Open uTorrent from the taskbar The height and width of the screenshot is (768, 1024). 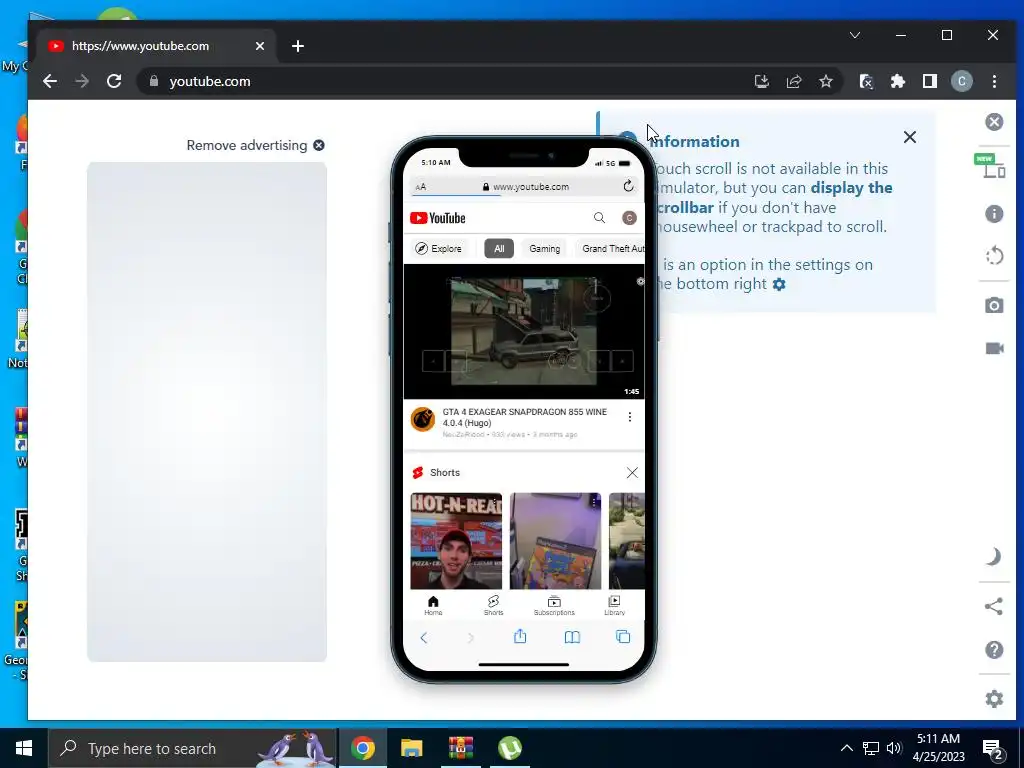click(509, 748)
